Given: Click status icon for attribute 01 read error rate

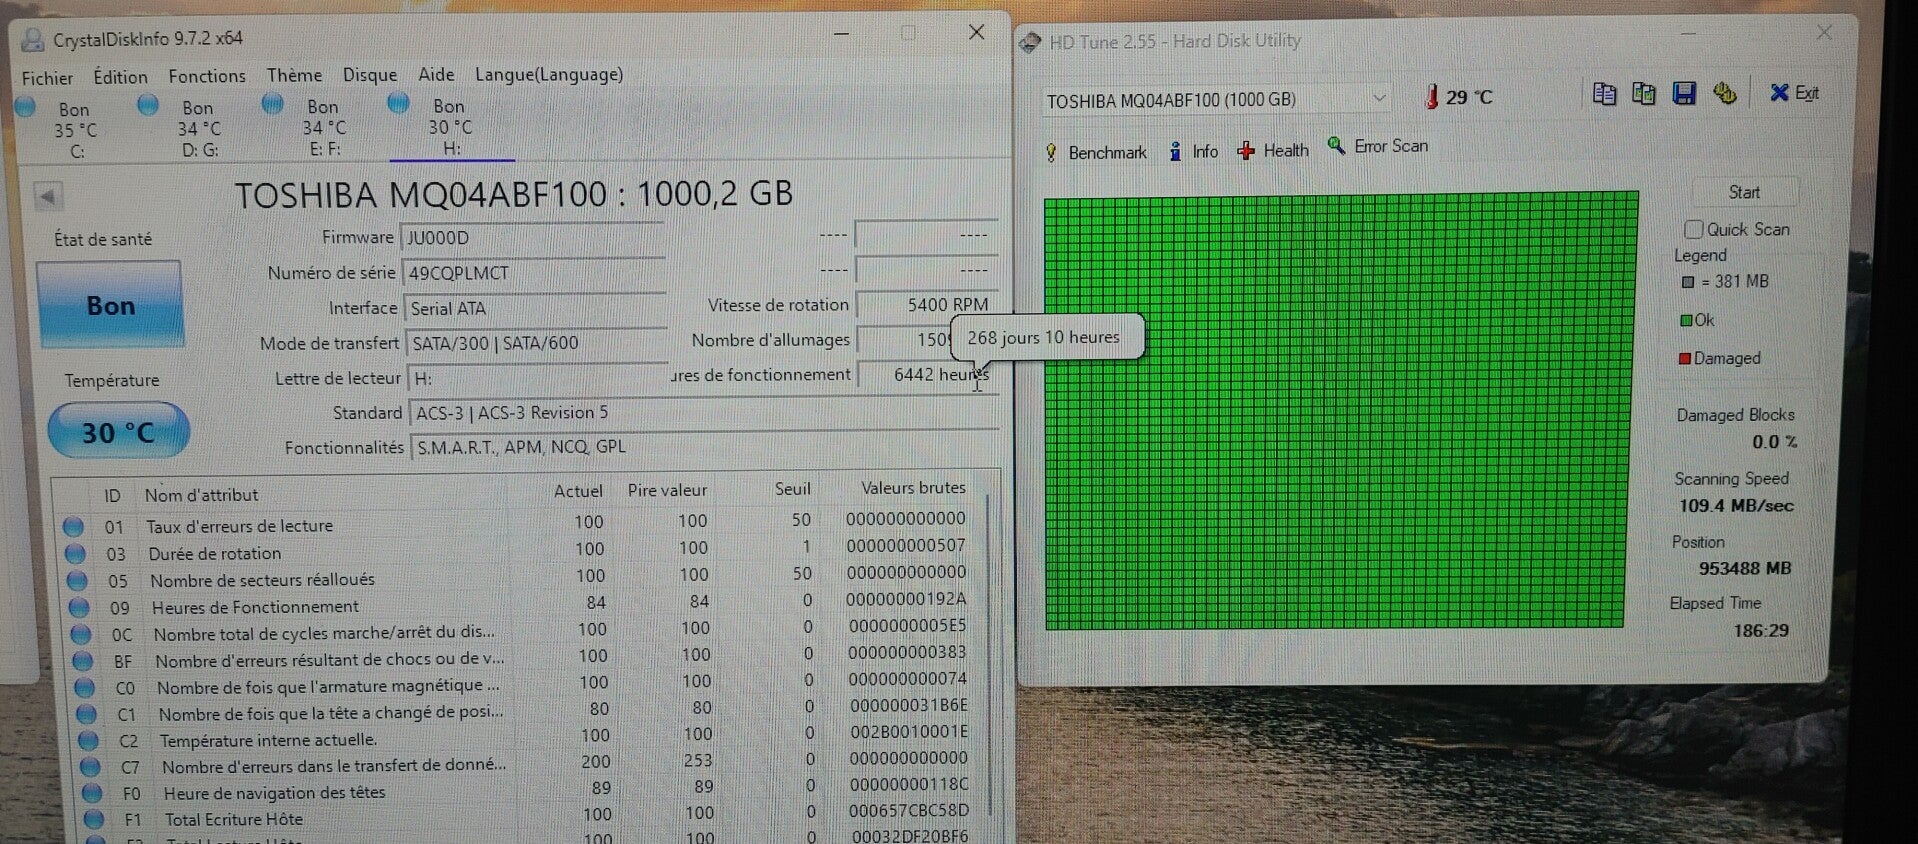Looking at the screenshot, I should pos(73,526).
